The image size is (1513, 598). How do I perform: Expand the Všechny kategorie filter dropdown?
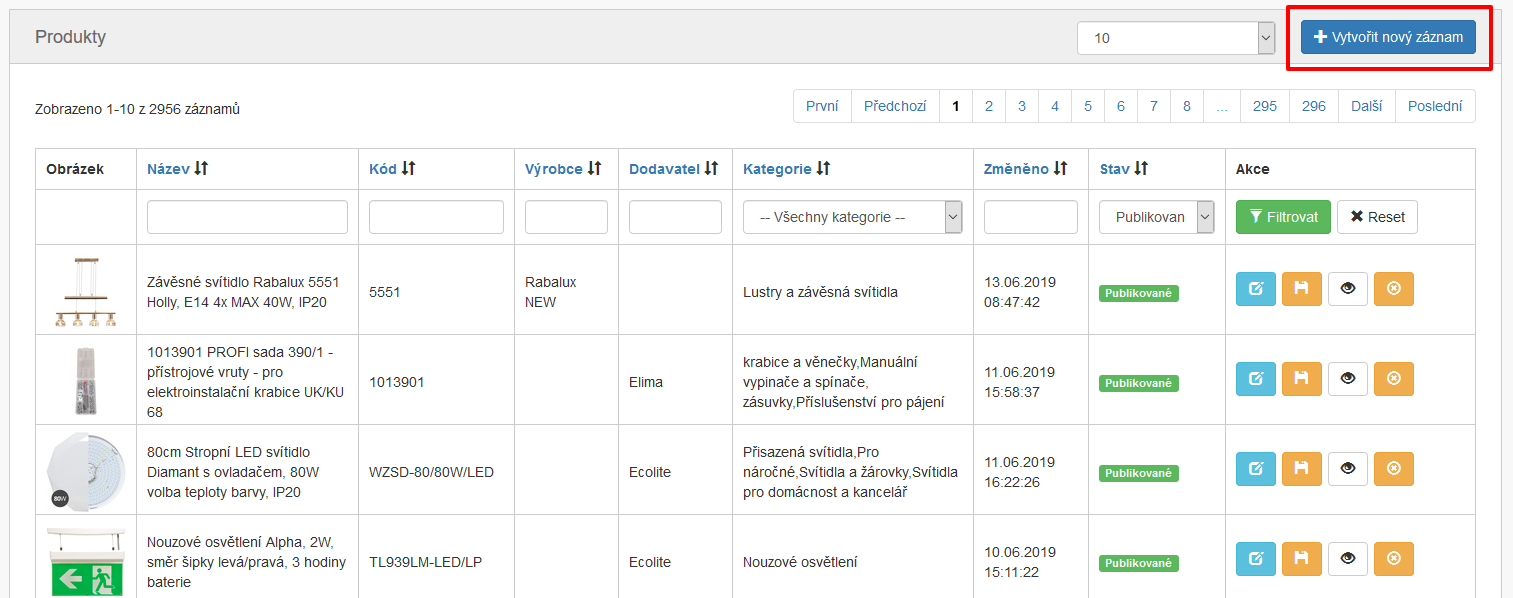click(x=852, y=217)
